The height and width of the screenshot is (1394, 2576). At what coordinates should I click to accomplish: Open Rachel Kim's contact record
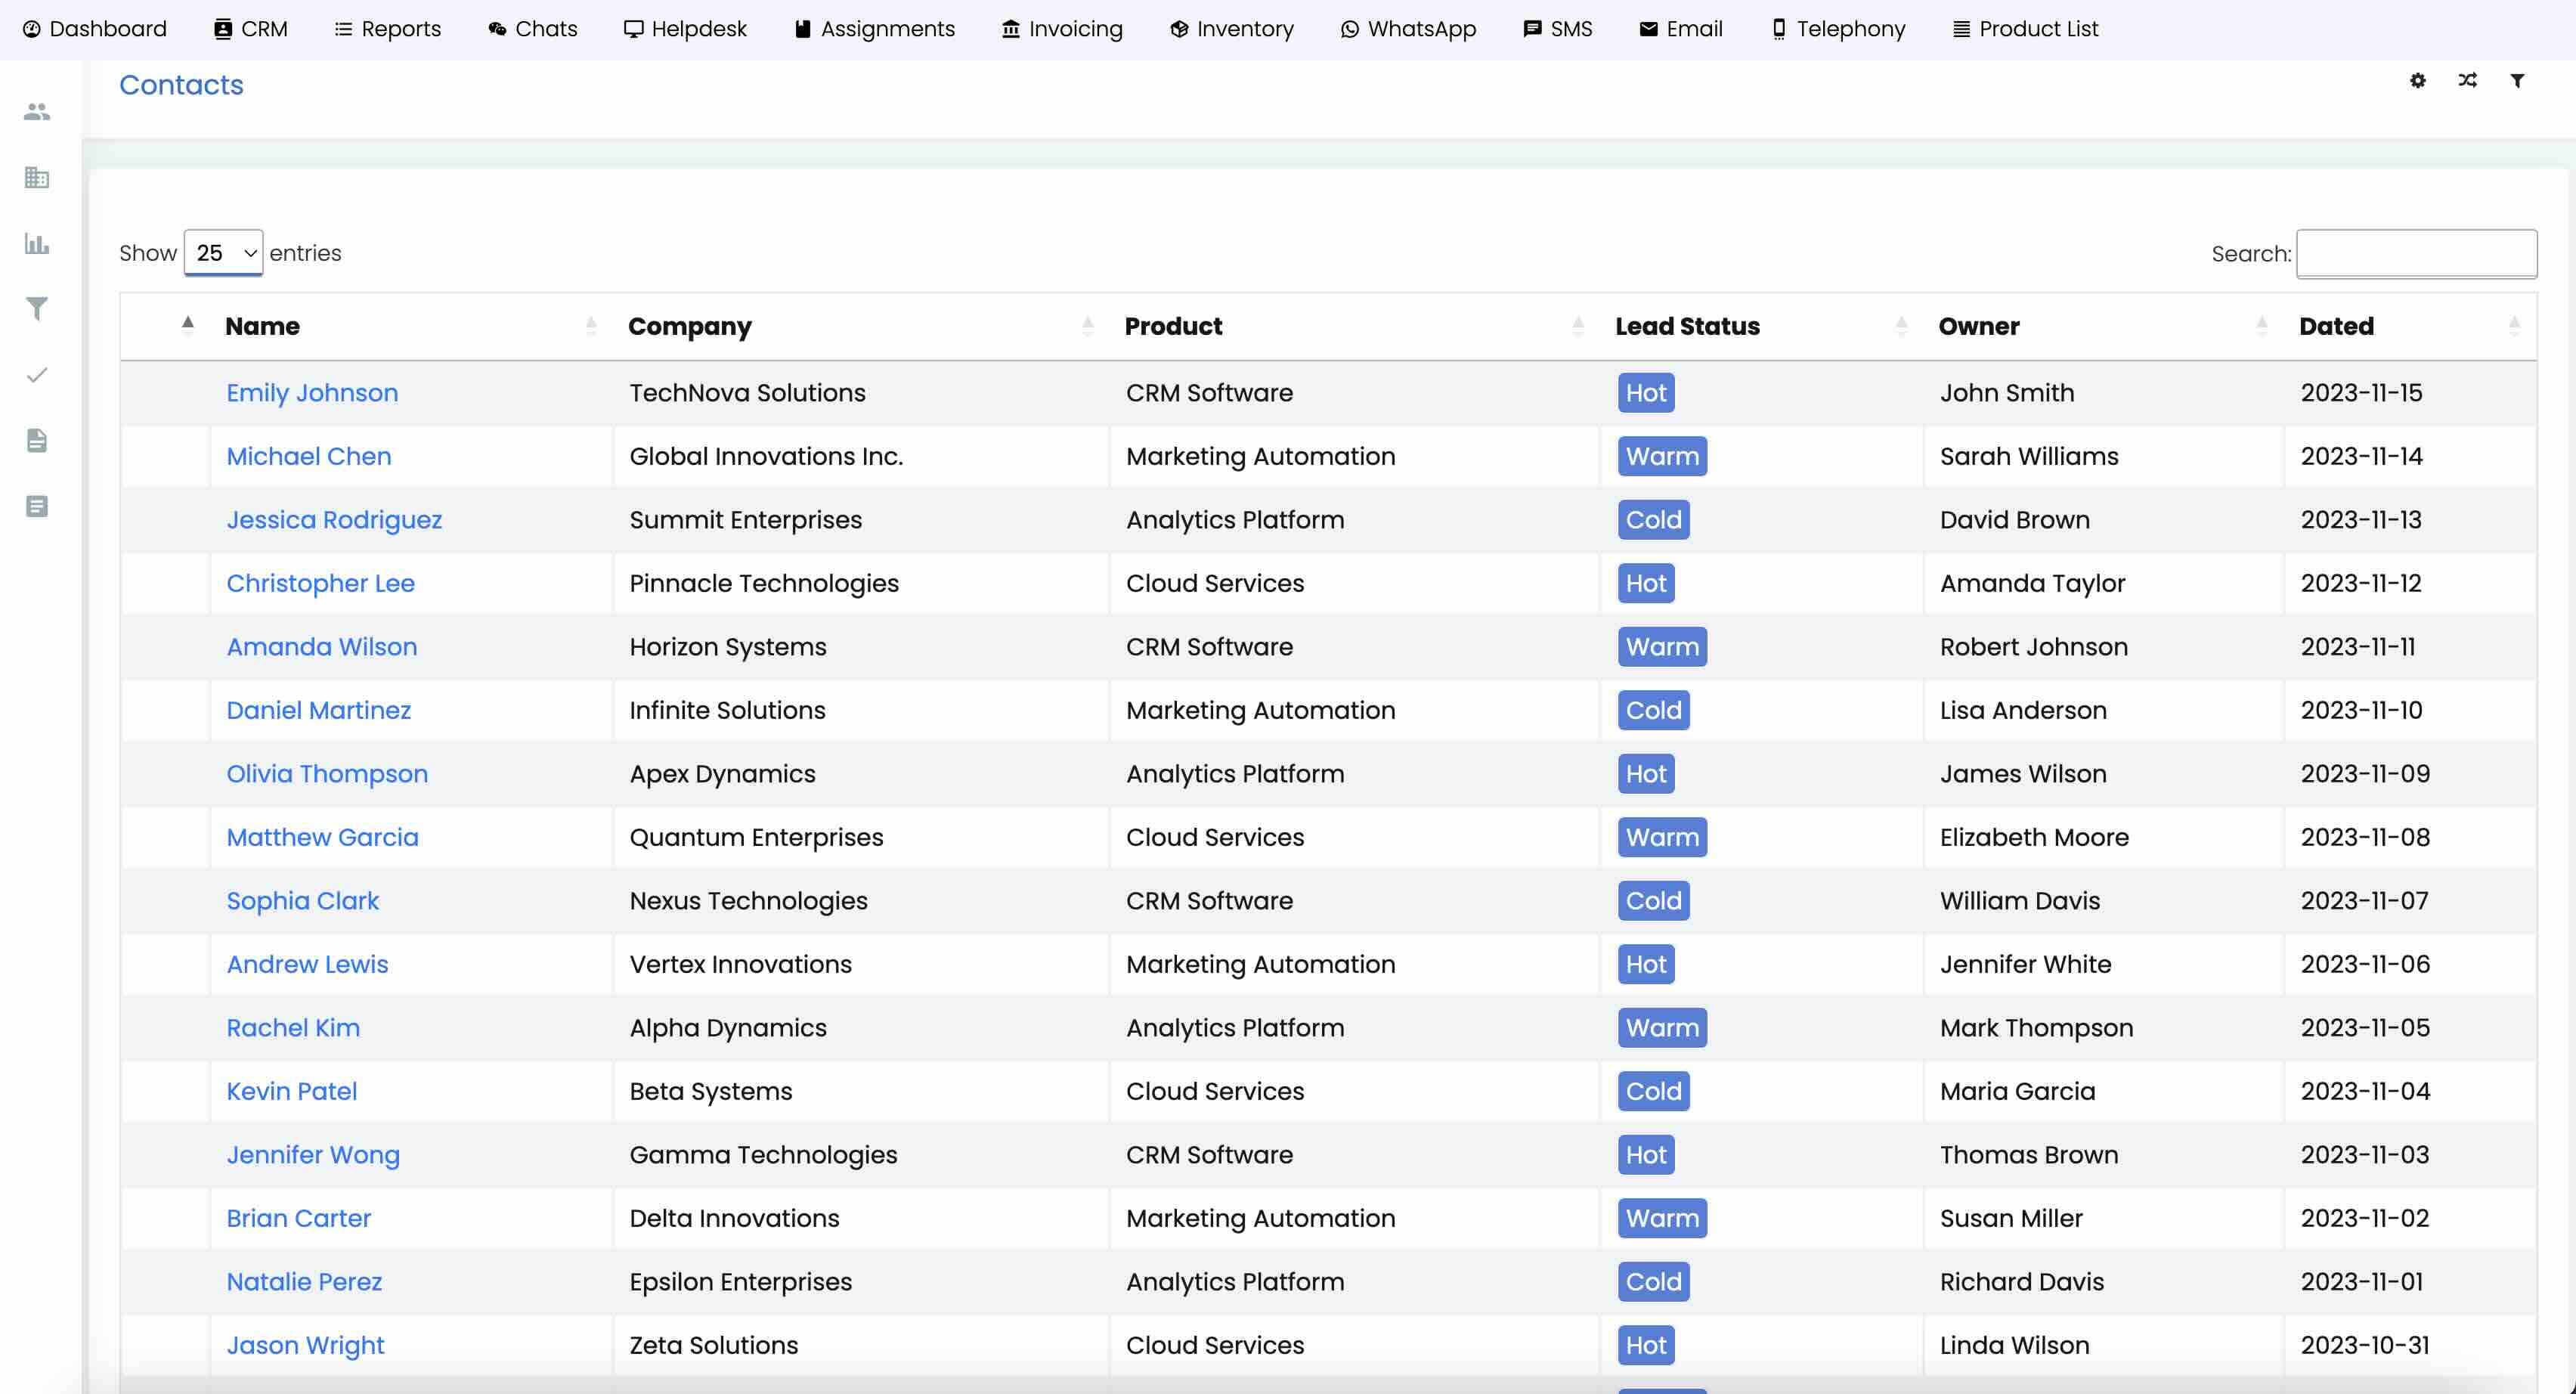coord(293,1028)
